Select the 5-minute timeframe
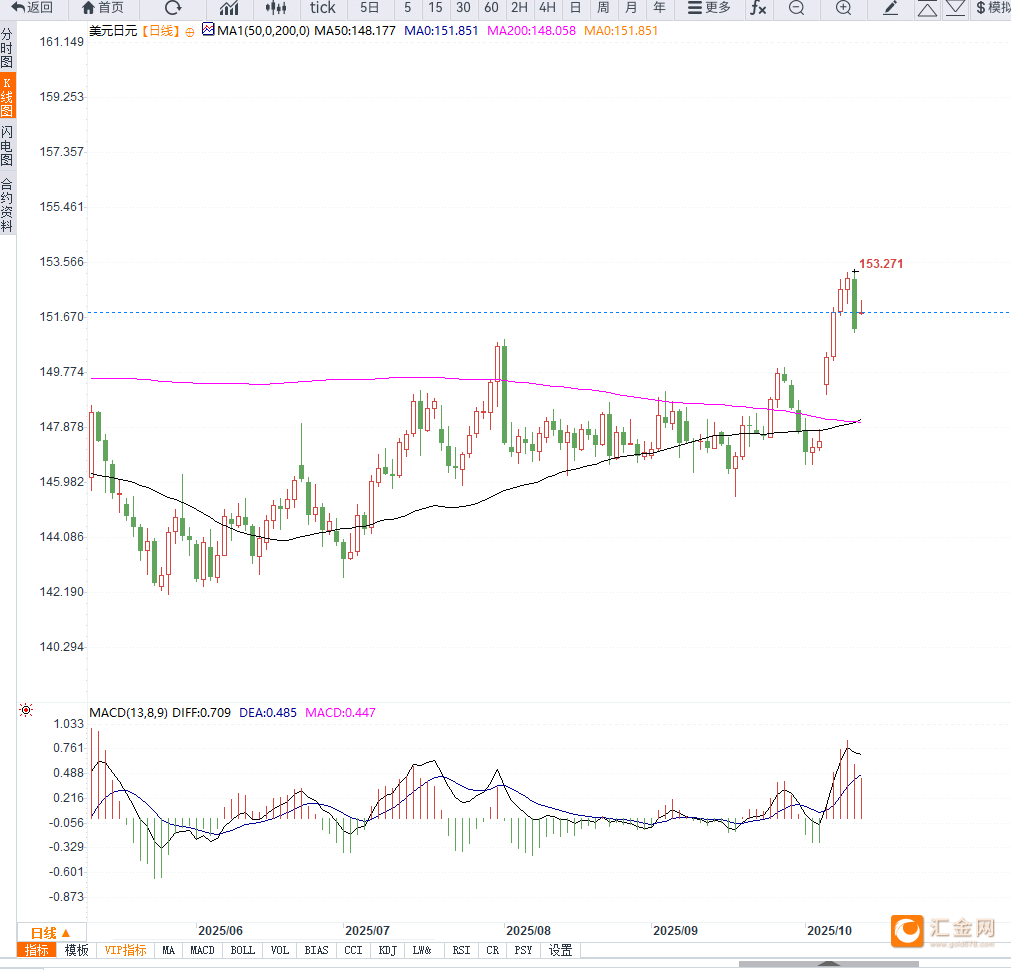 point(407,8)
